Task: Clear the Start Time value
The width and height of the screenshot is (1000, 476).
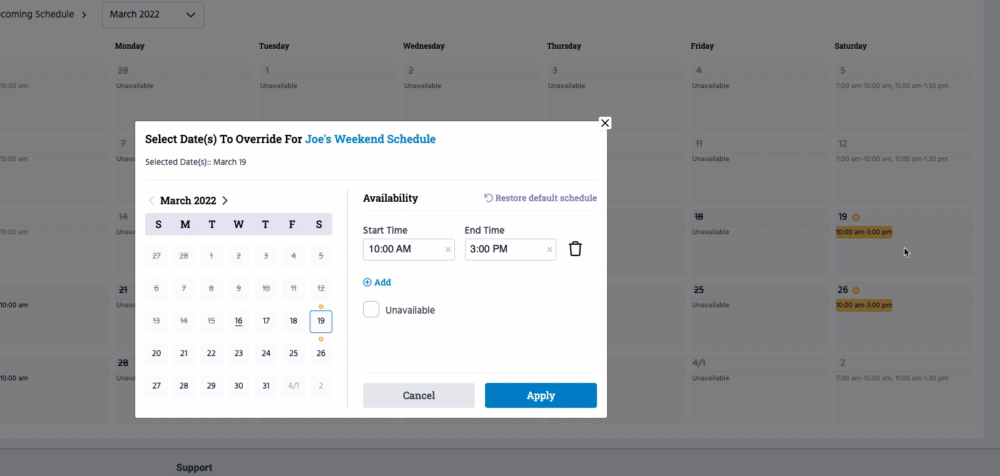Action: click(x=447, y=249)
